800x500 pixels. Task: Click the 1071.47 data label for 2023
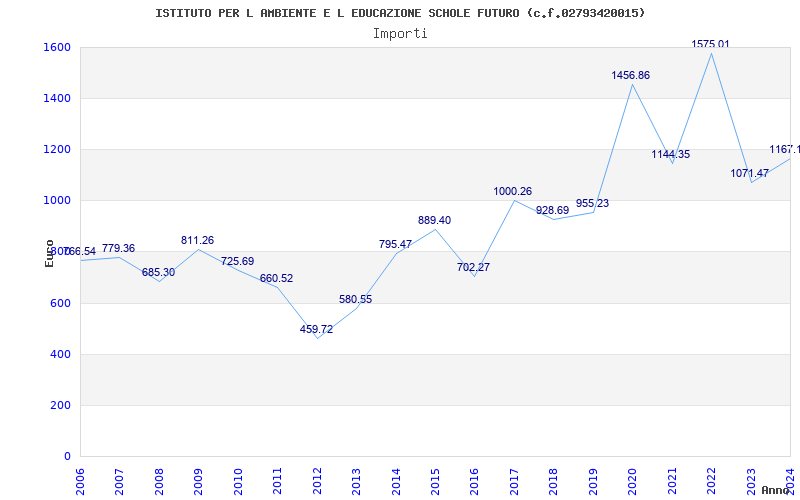[749, 173]
